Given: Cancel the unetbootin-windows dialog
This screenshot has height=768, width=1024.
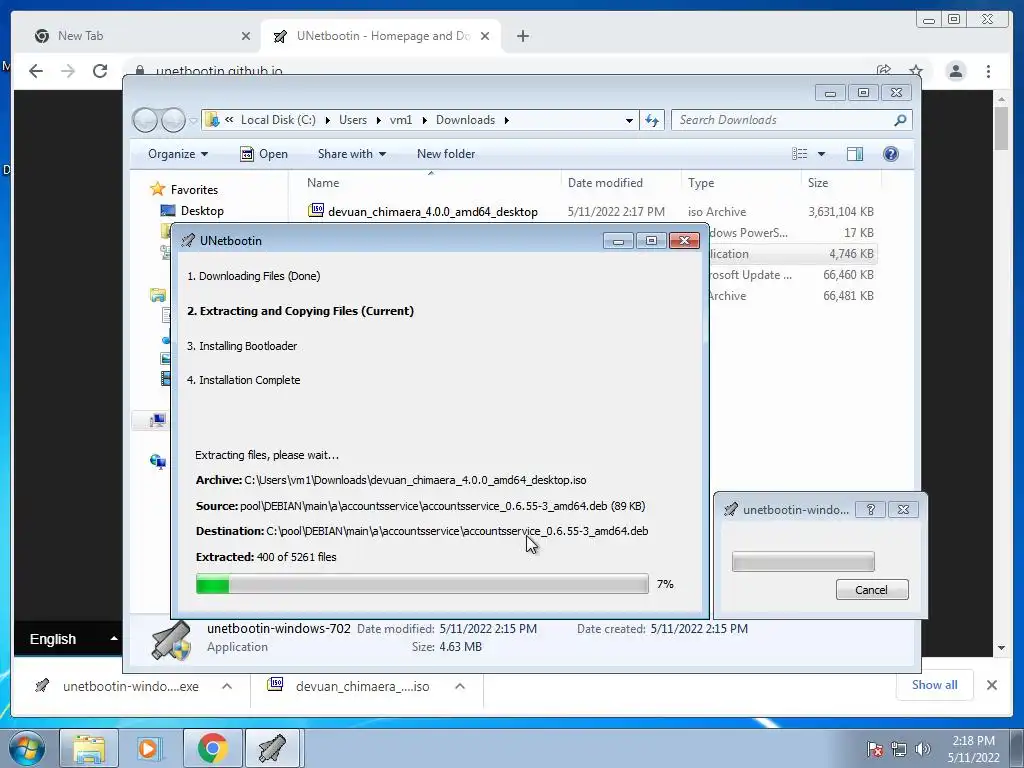Looking at the screenshot, I should [x=872, y=590].
